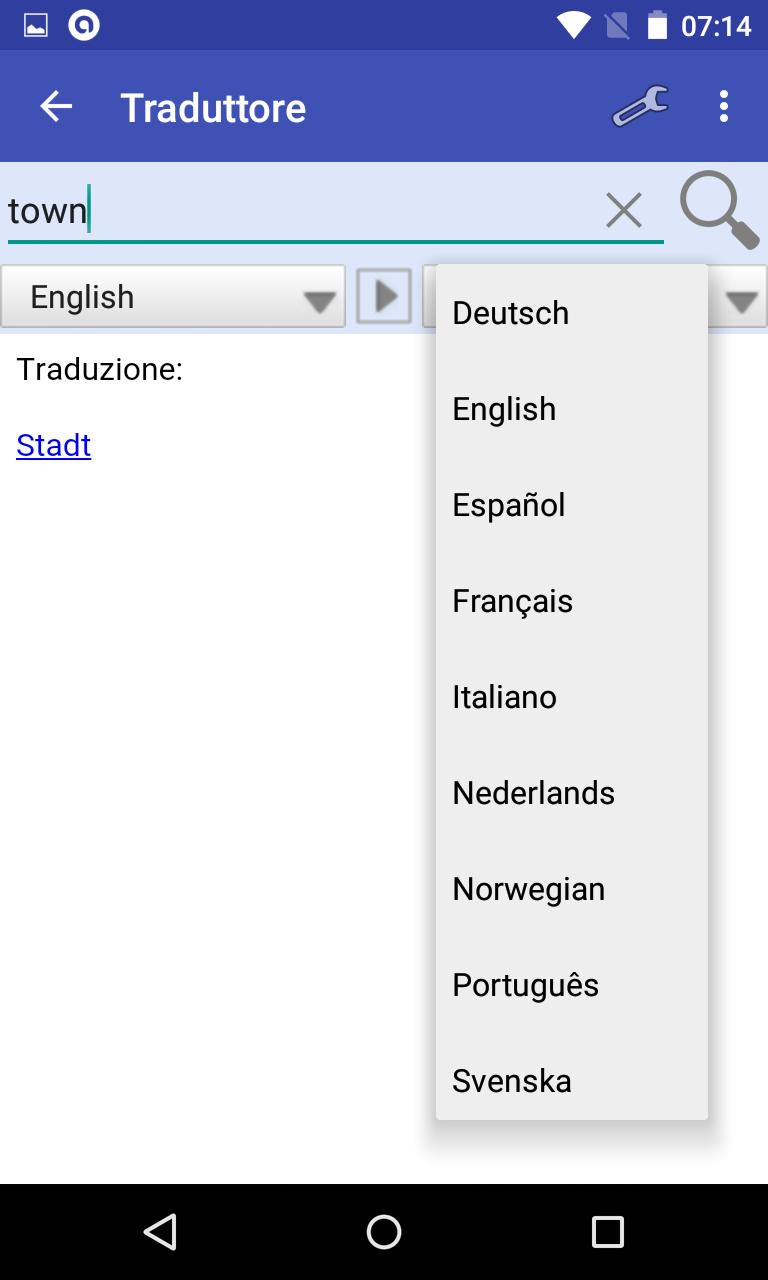Select Português from the language options
Image resolution: width=768 pixels, height=1280 pixels.
coord(524,984)
